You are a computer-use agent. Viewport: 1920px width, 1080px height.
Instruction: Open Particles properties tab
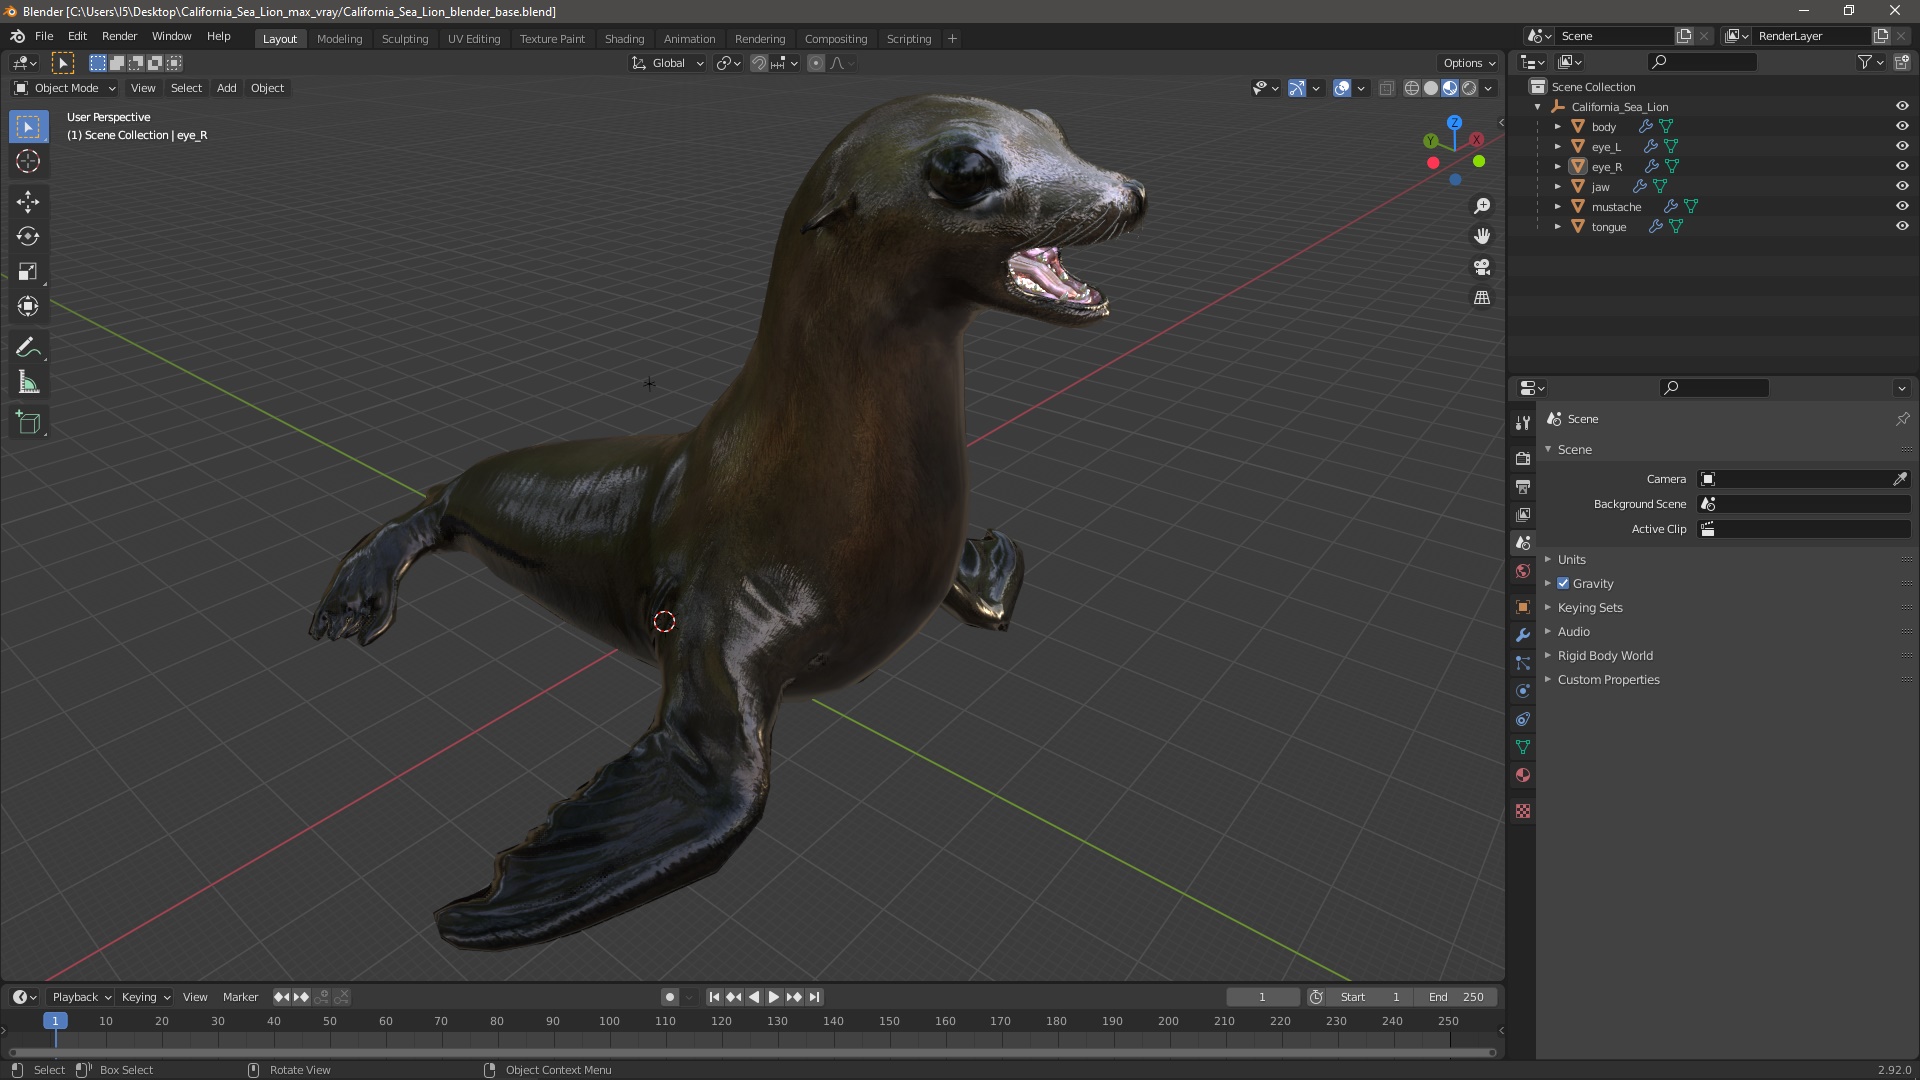point(1523,663)
